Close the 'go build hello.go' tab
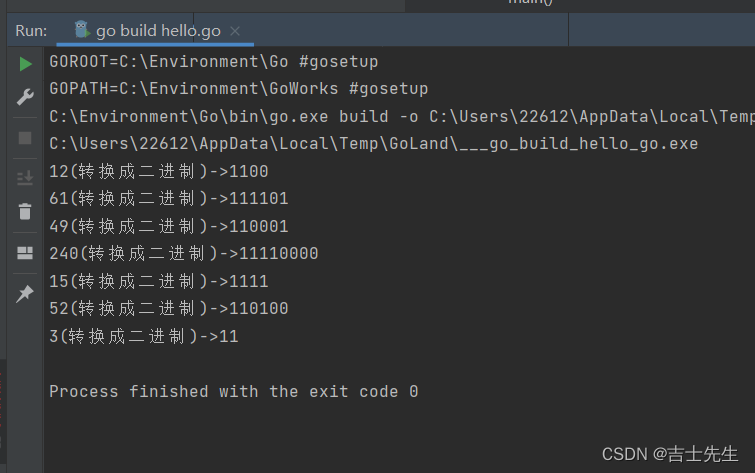The image size is (755, 473). [x=235, y=31]
